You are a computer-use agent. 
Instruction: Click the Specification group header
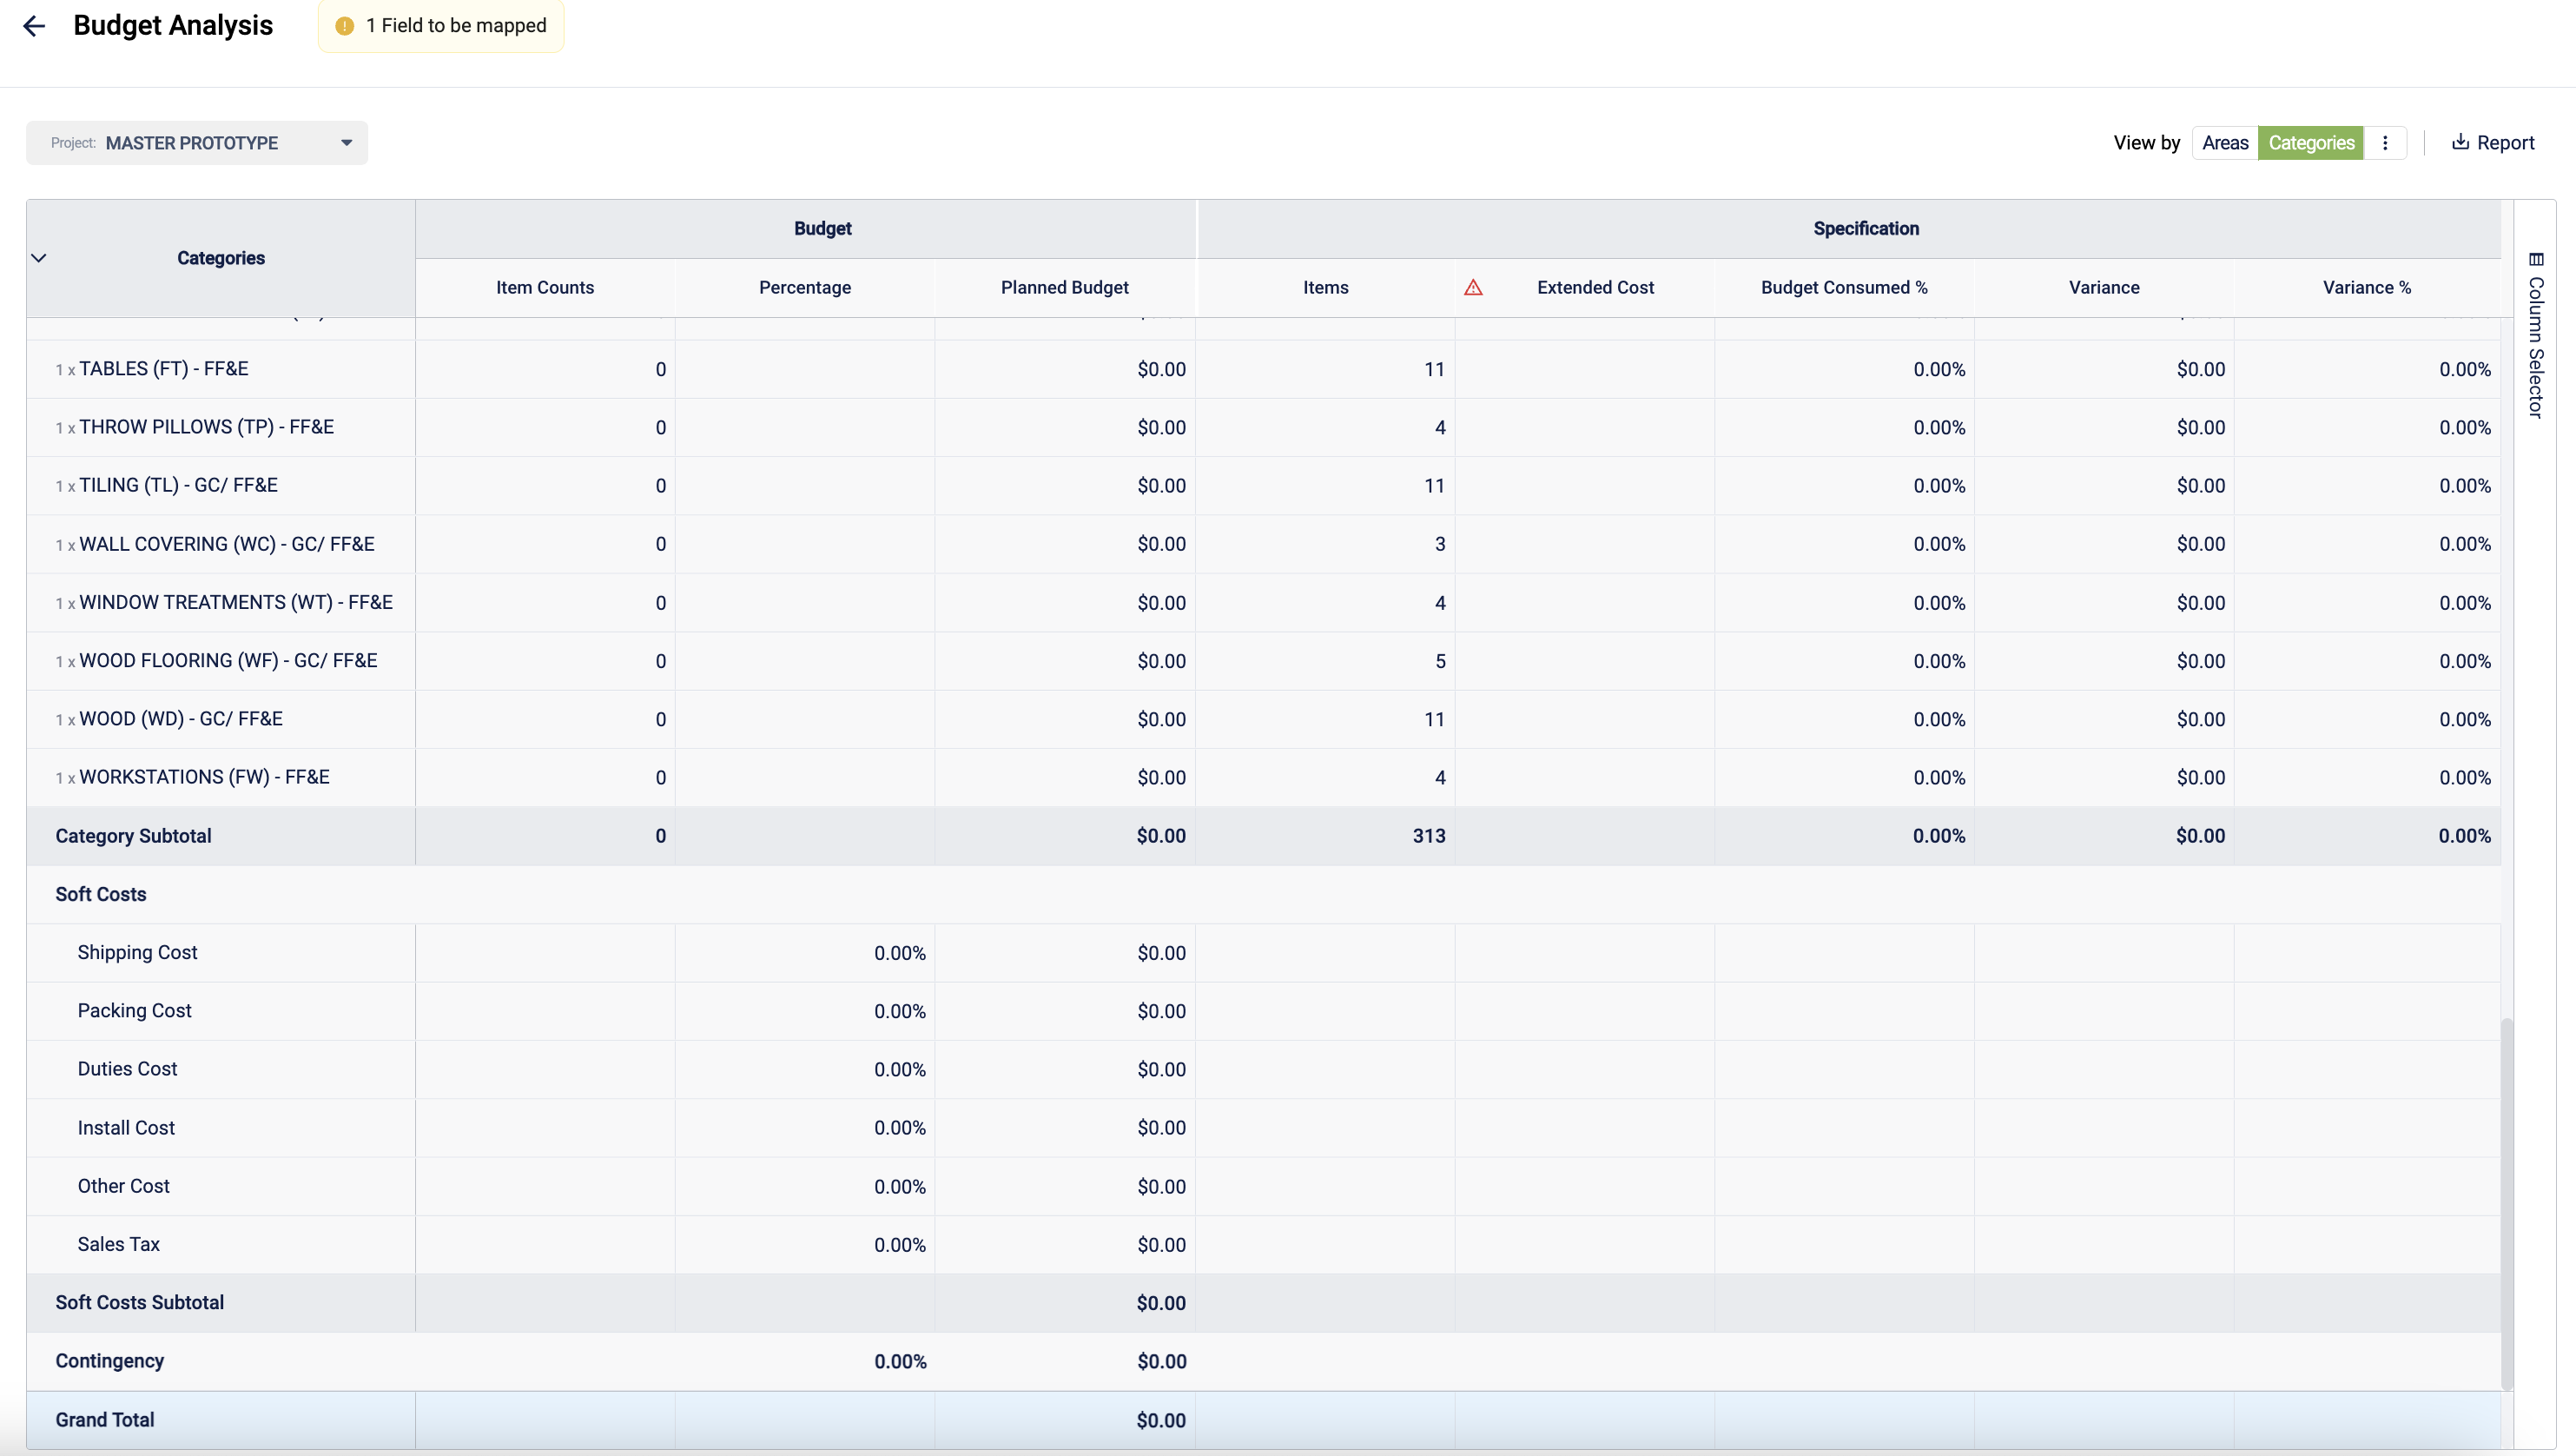(1849, 229)
